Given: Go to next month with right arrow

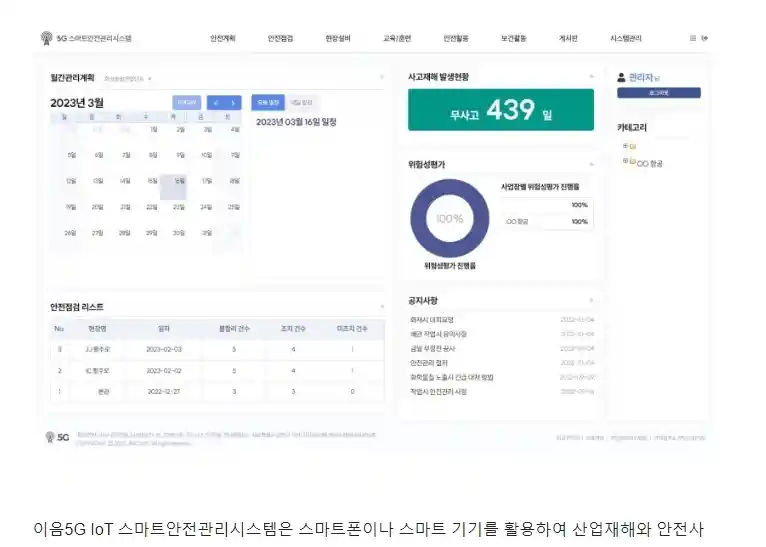Looking at the screenshot, I should point(233,102).
